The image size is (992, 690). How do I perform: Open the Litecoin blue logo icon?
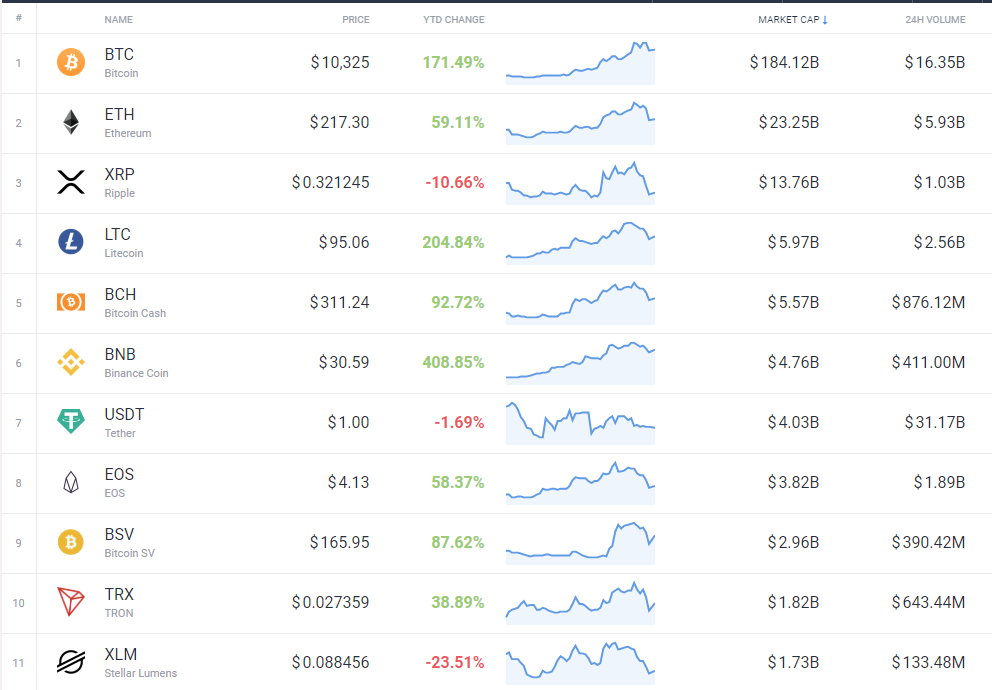click(x=71, y=242)
